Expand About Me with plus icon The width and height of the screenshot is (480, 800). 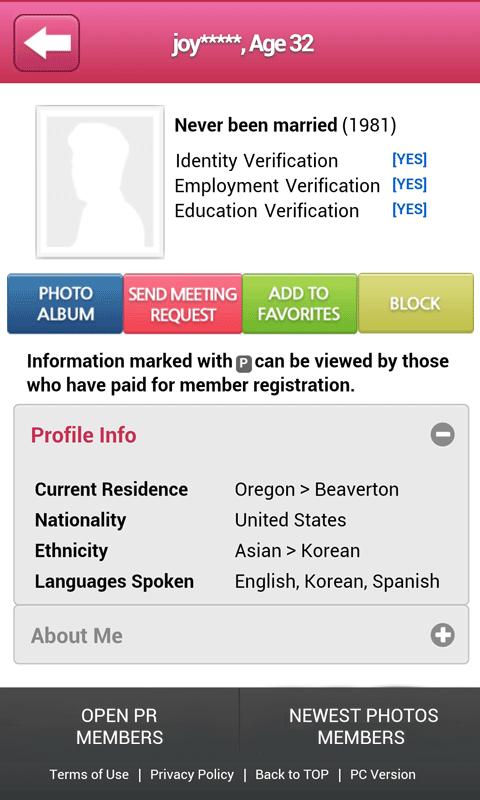coord(442,635)
